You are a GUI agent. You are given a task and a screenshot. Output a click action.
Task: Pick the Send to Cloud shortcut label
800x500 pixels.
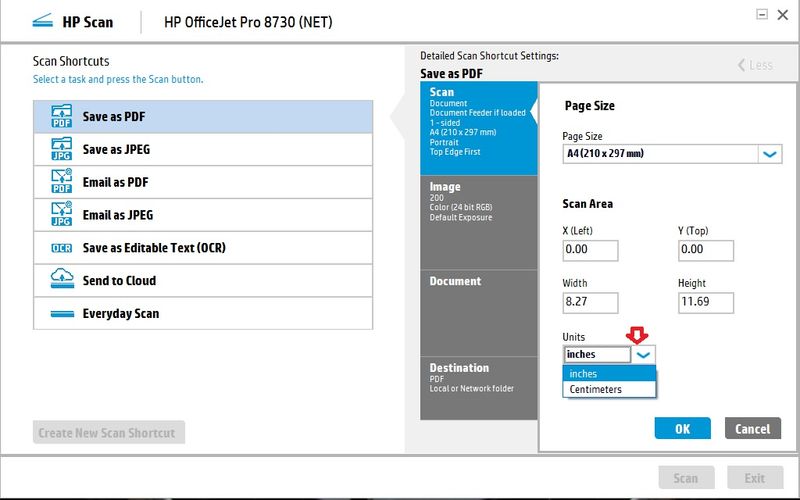pyautogui.click(x=119, y=281)
